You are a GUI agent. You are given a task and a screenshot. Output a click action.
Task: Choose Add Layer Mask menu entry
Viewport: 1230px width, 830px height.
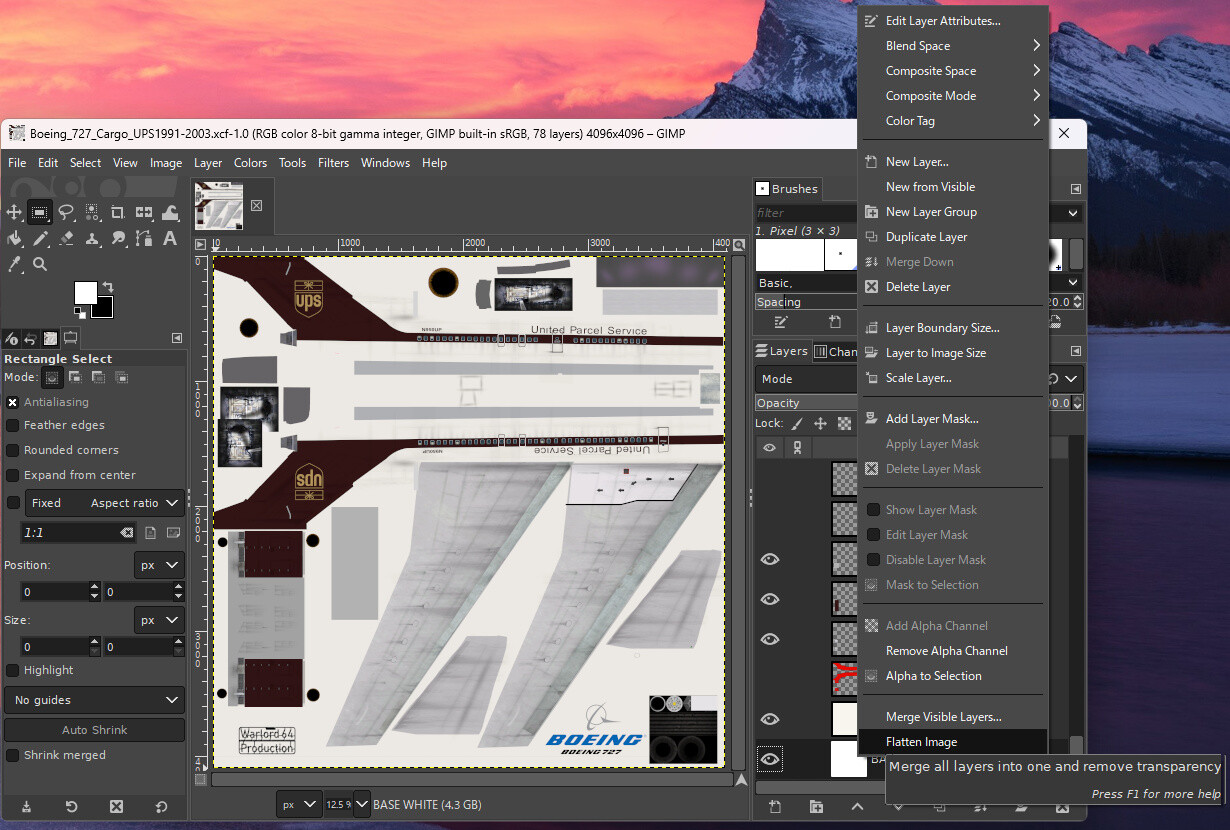(953, 419)
